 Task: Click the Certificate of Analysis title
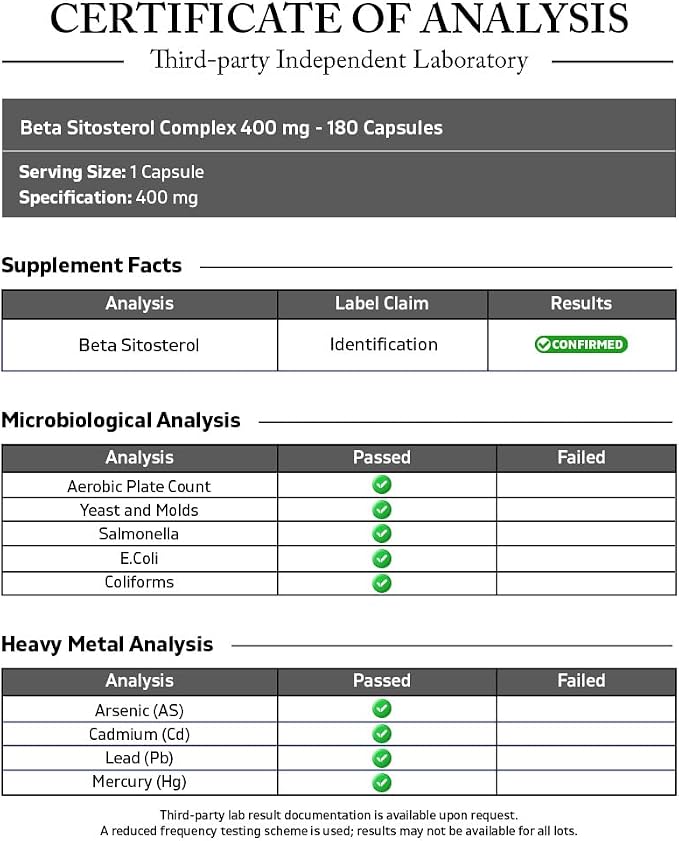(339, 19)
